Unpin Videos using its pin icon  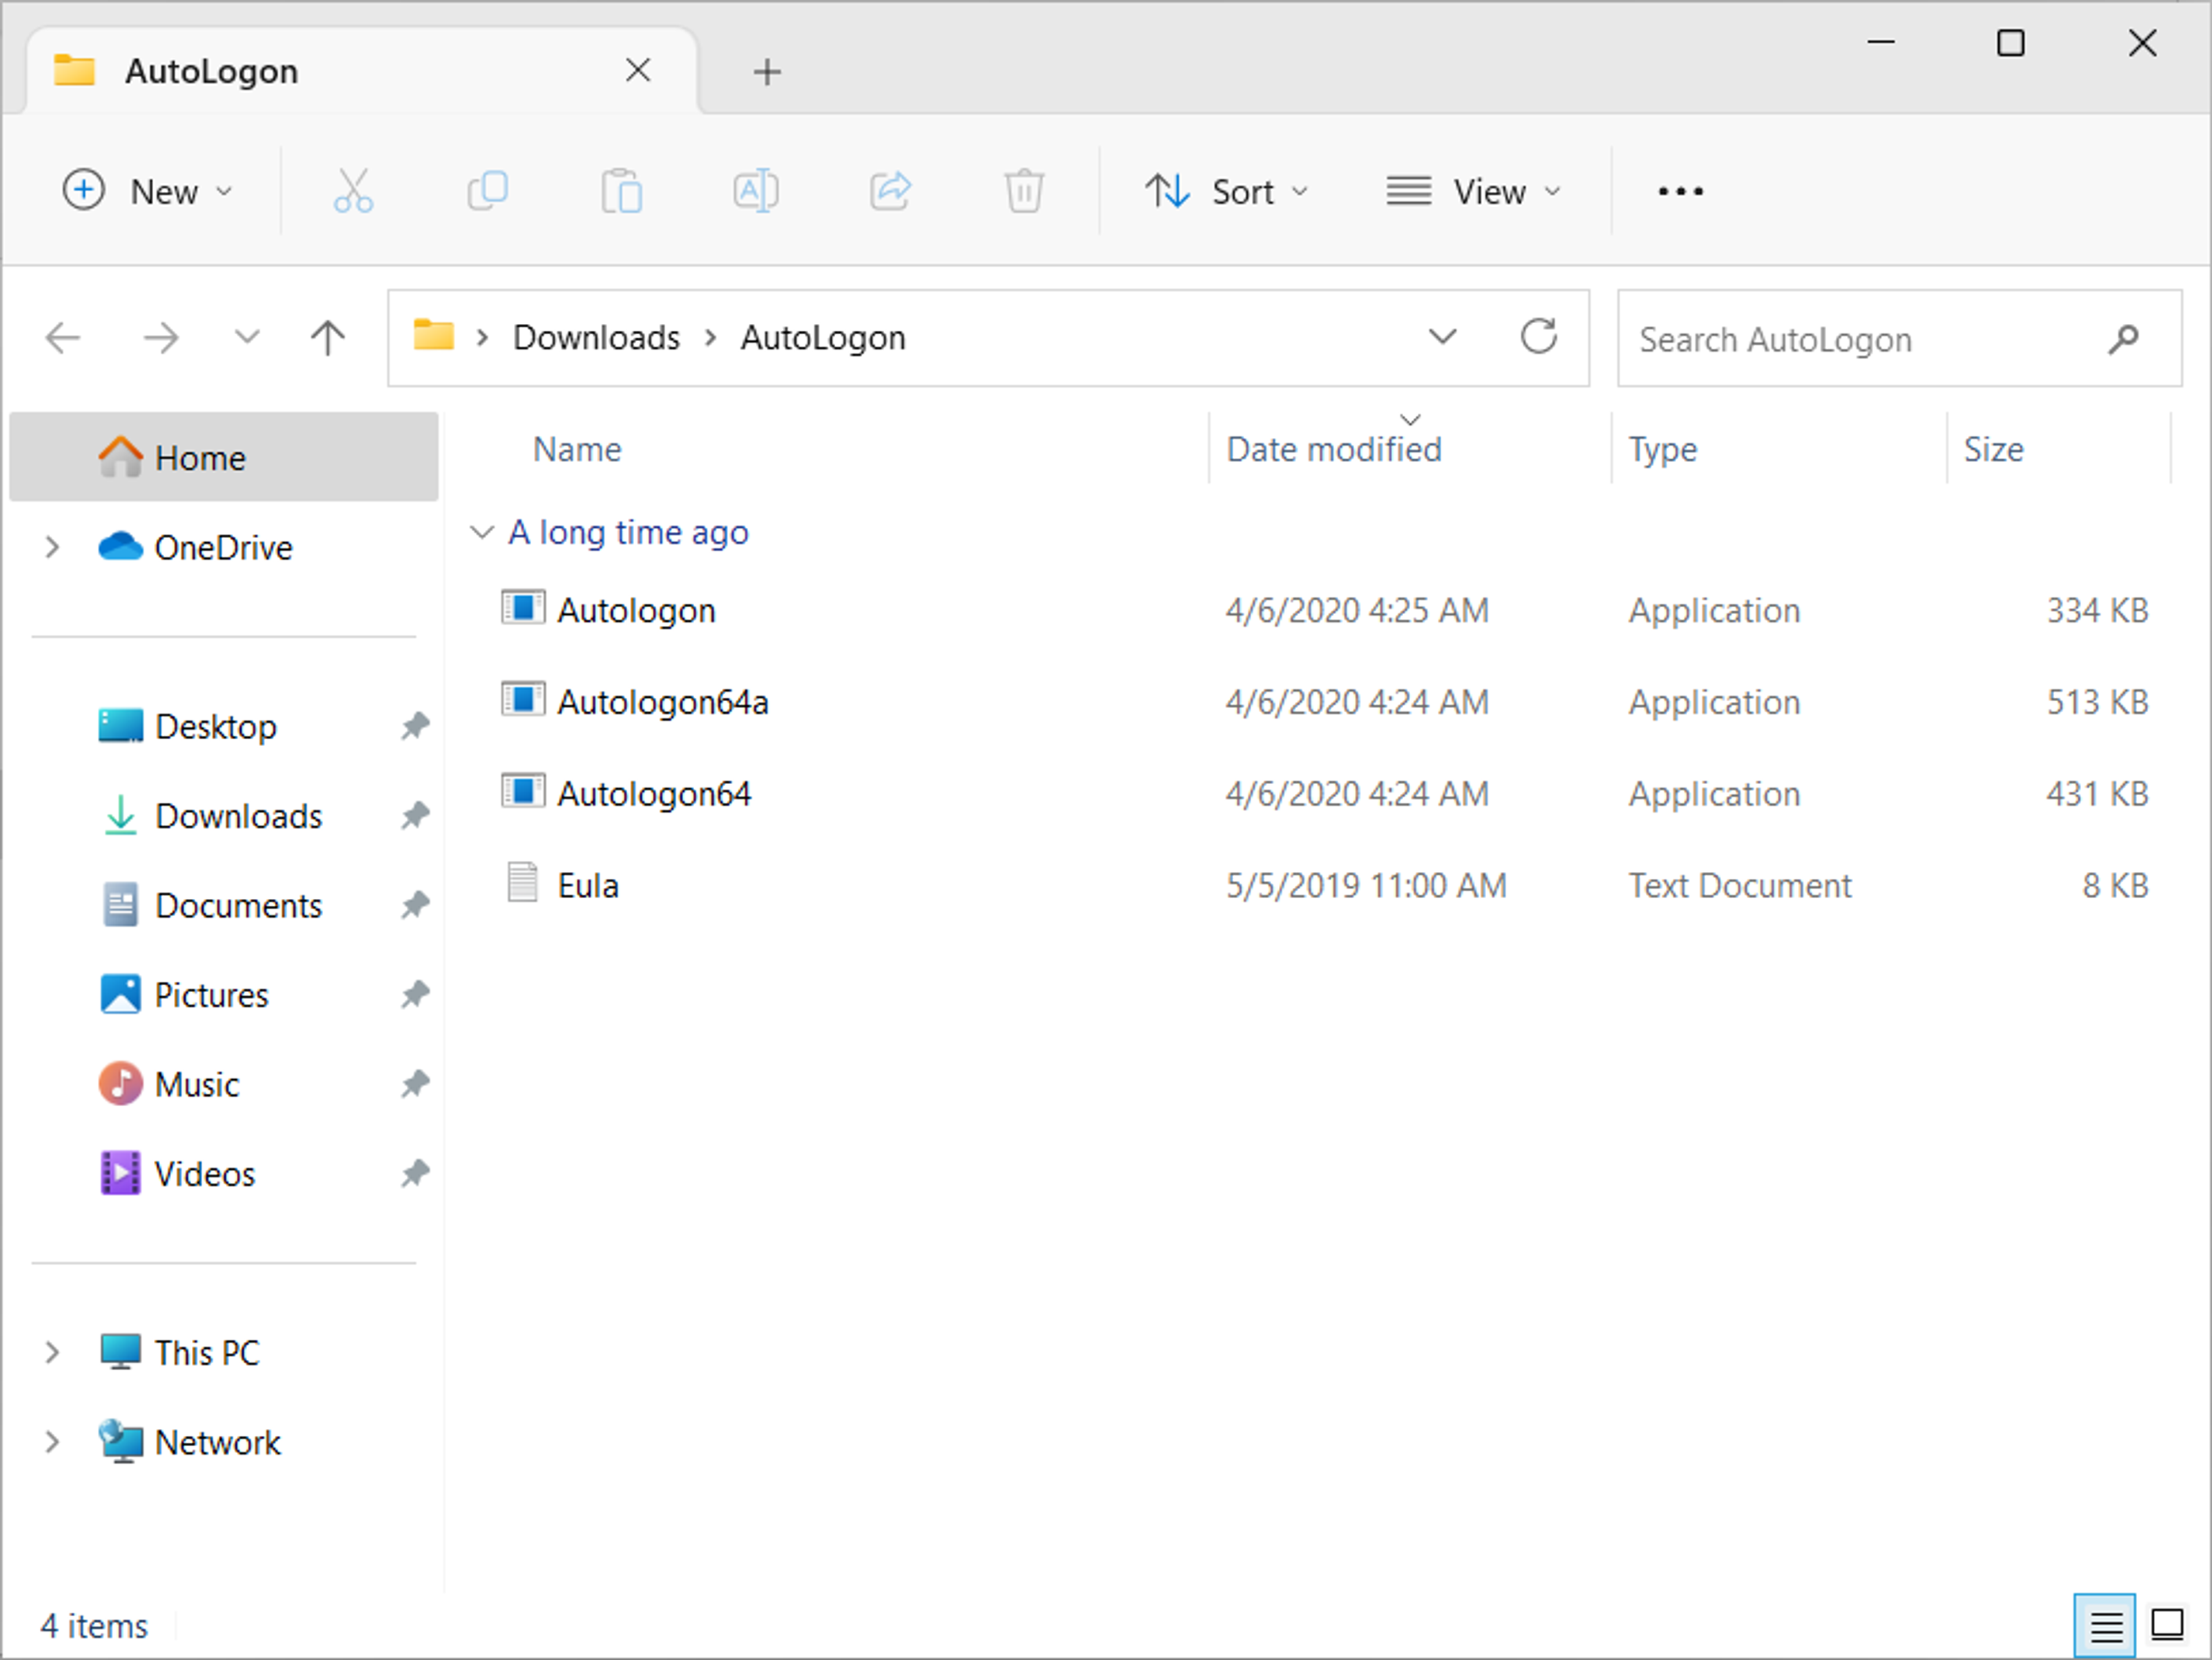[415, 1173]
